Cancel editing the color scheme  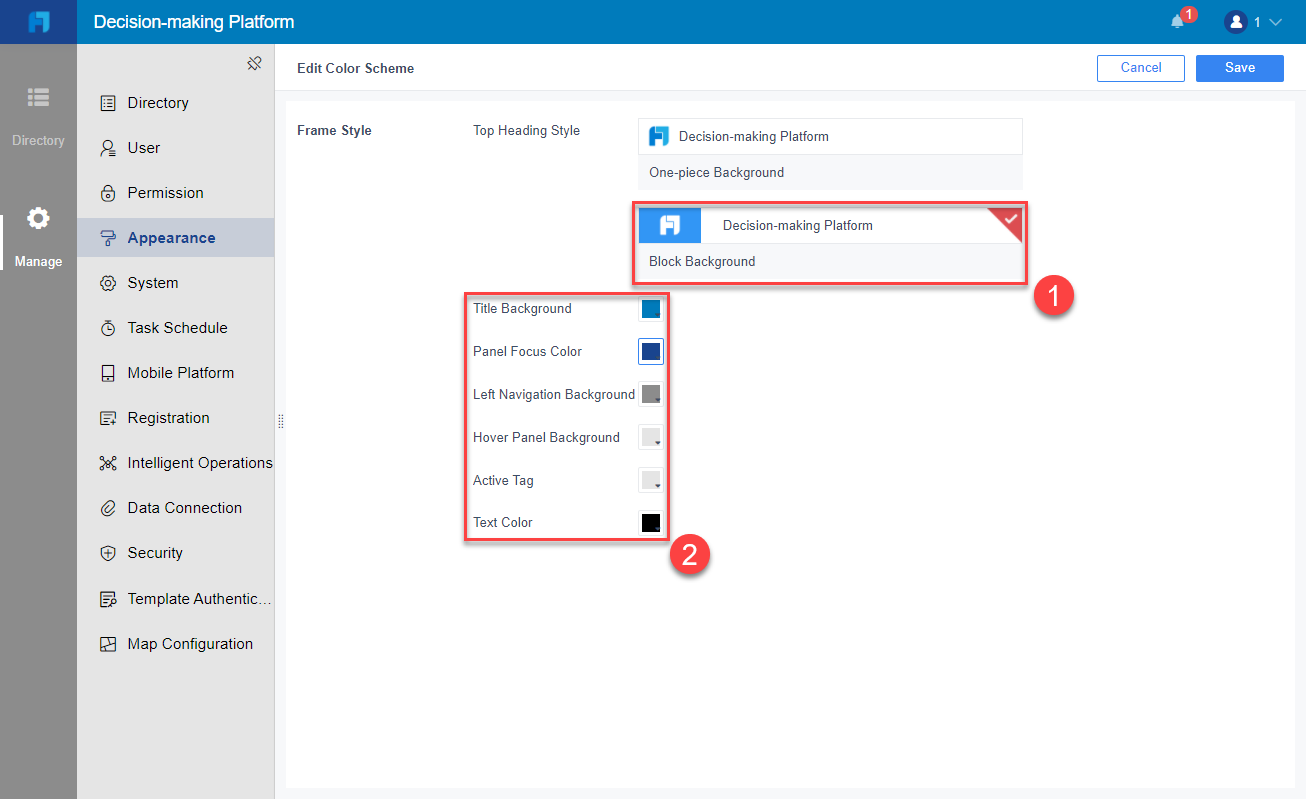1140,67
